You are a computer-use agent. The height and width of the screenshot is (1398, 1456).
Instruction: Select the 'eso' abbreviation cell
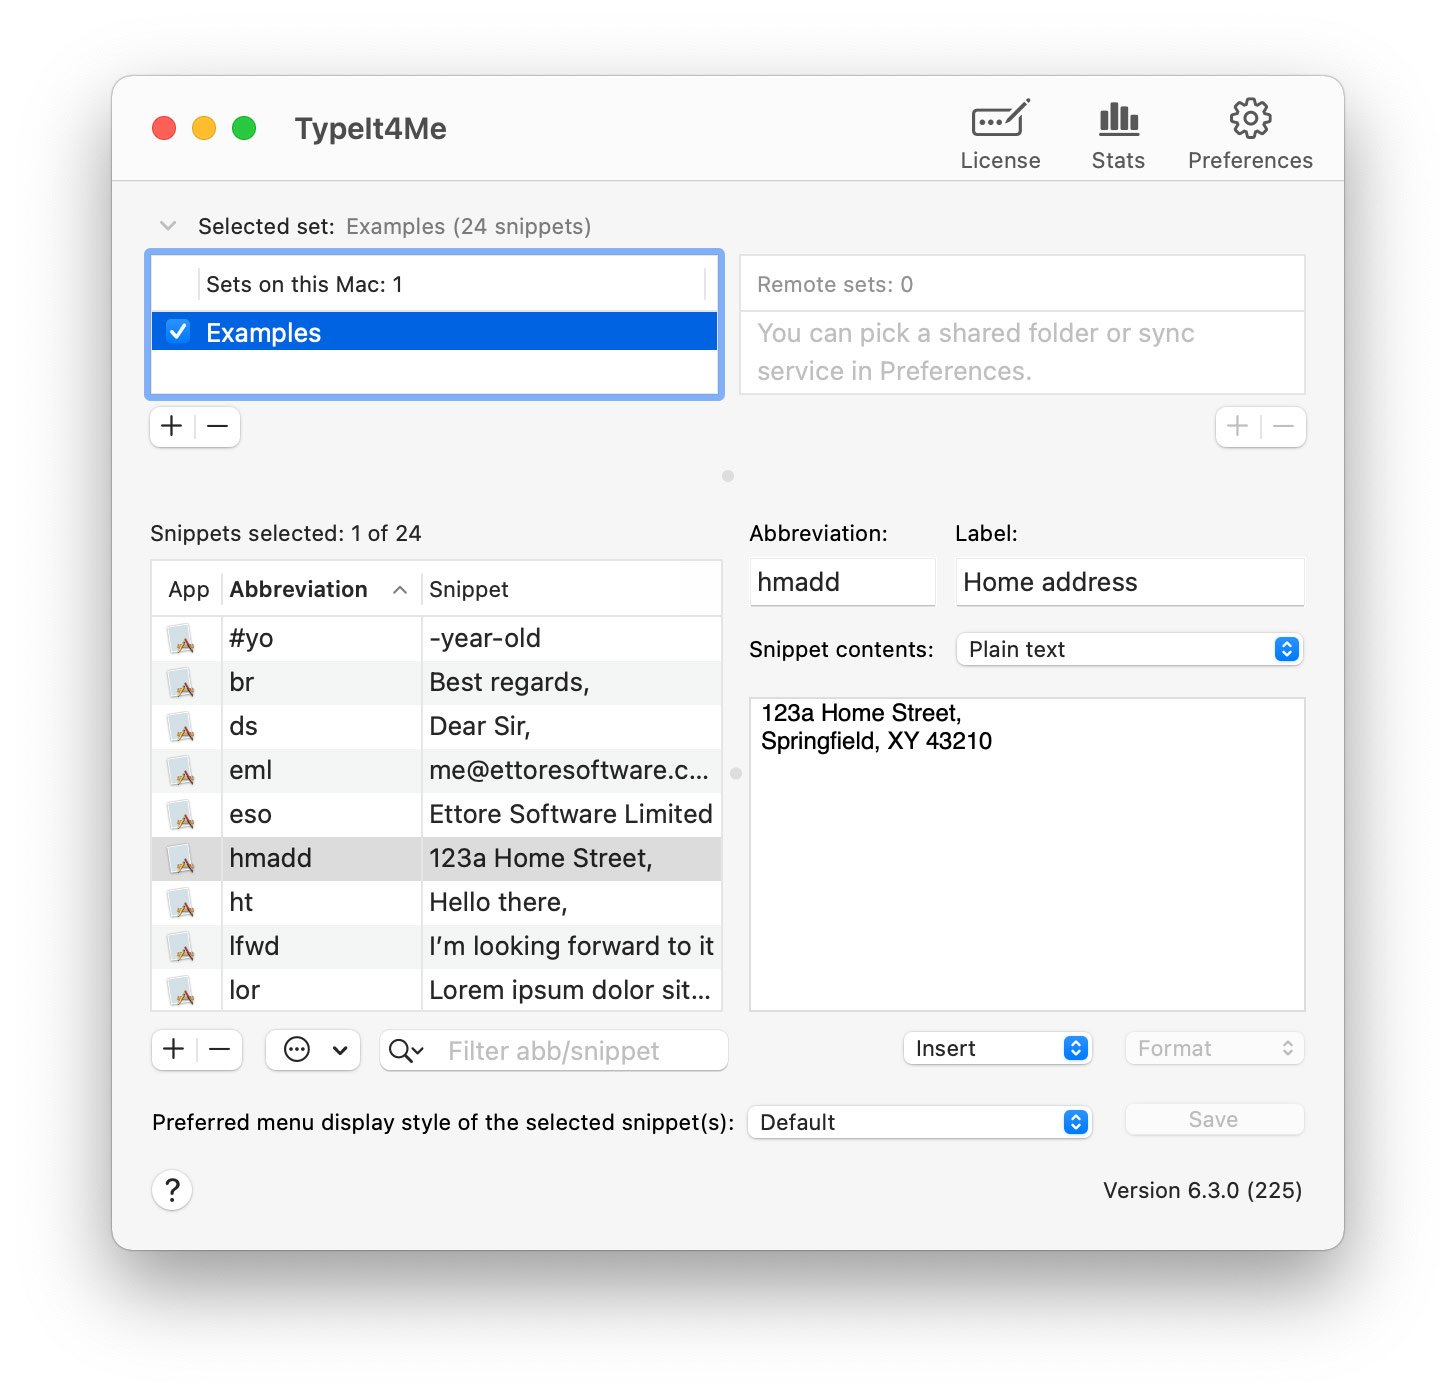[x=321, y=814]
